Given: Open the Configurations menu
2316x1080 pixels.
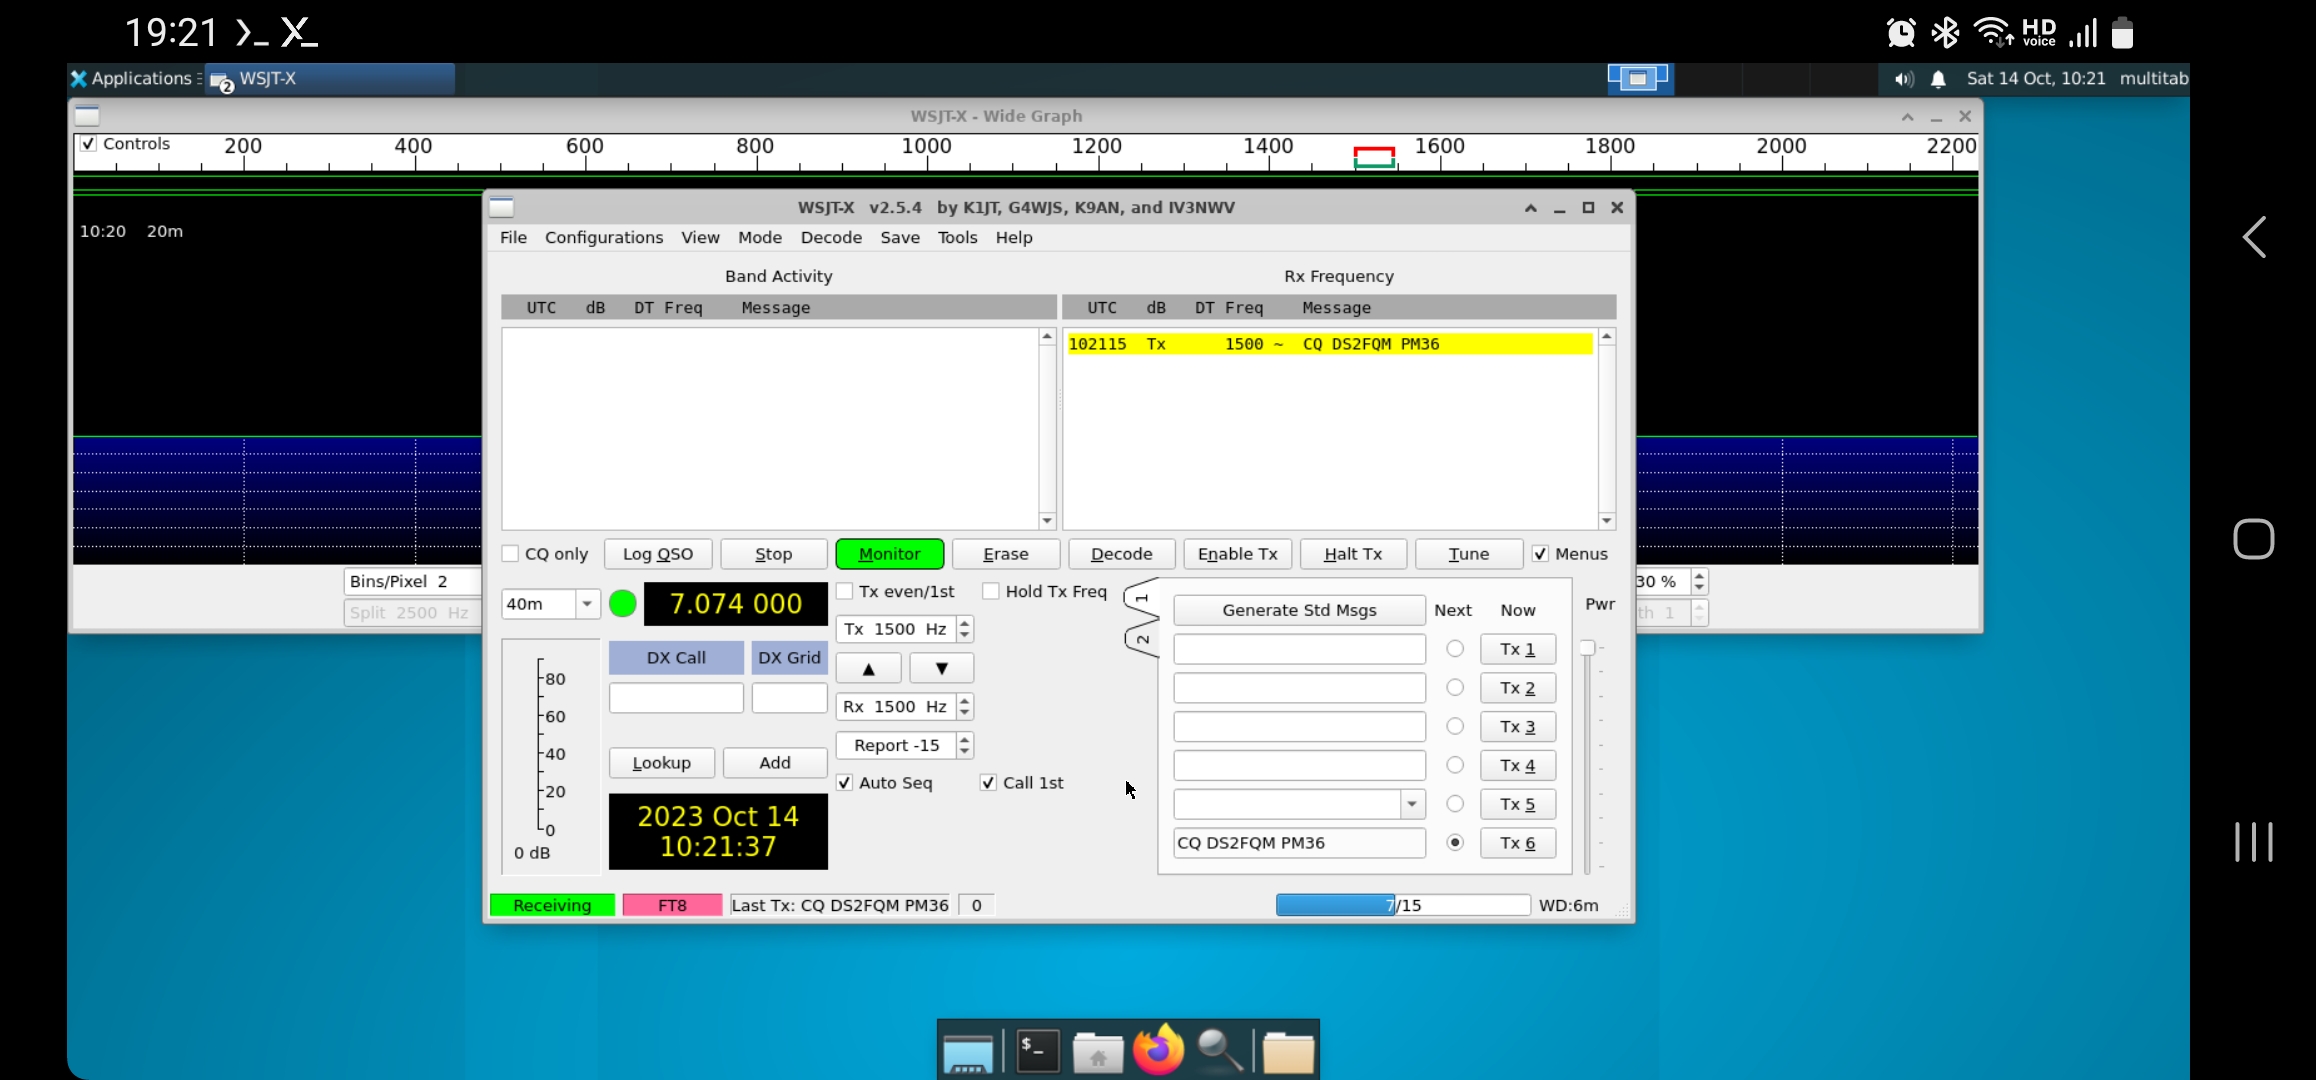Looking at the screenshot, I should click(603, 237).
